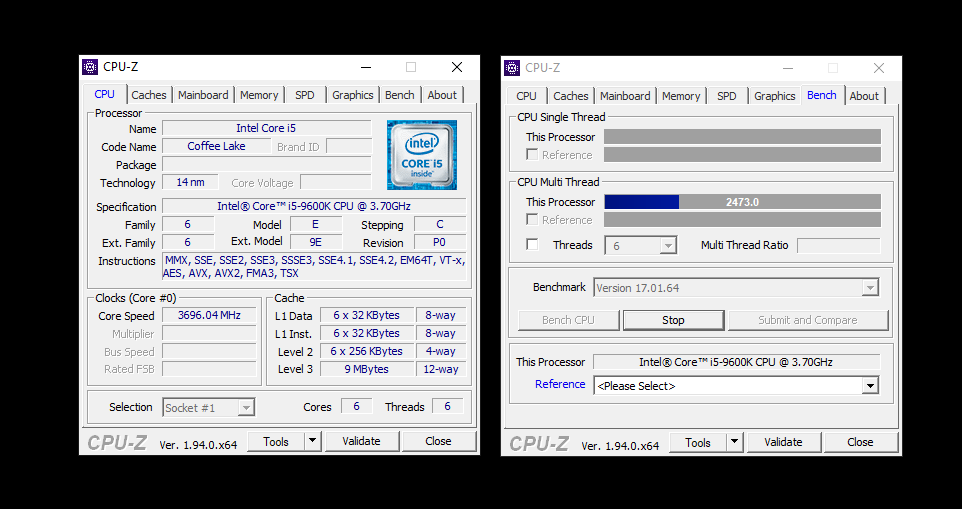Click Single Thread This Processor bar

pyautogui.click(x=742, y=137)
